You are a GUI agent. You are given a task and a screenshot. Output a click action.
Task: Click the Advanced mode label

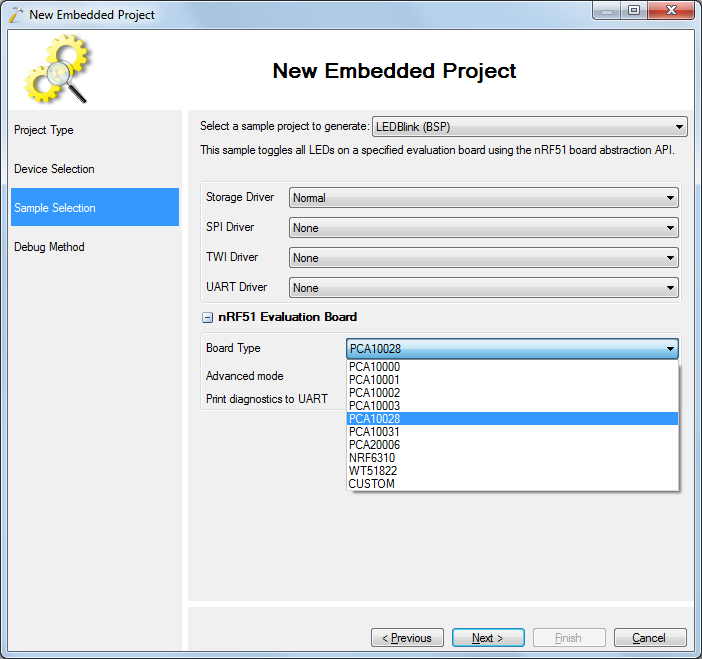click(244, 376)
